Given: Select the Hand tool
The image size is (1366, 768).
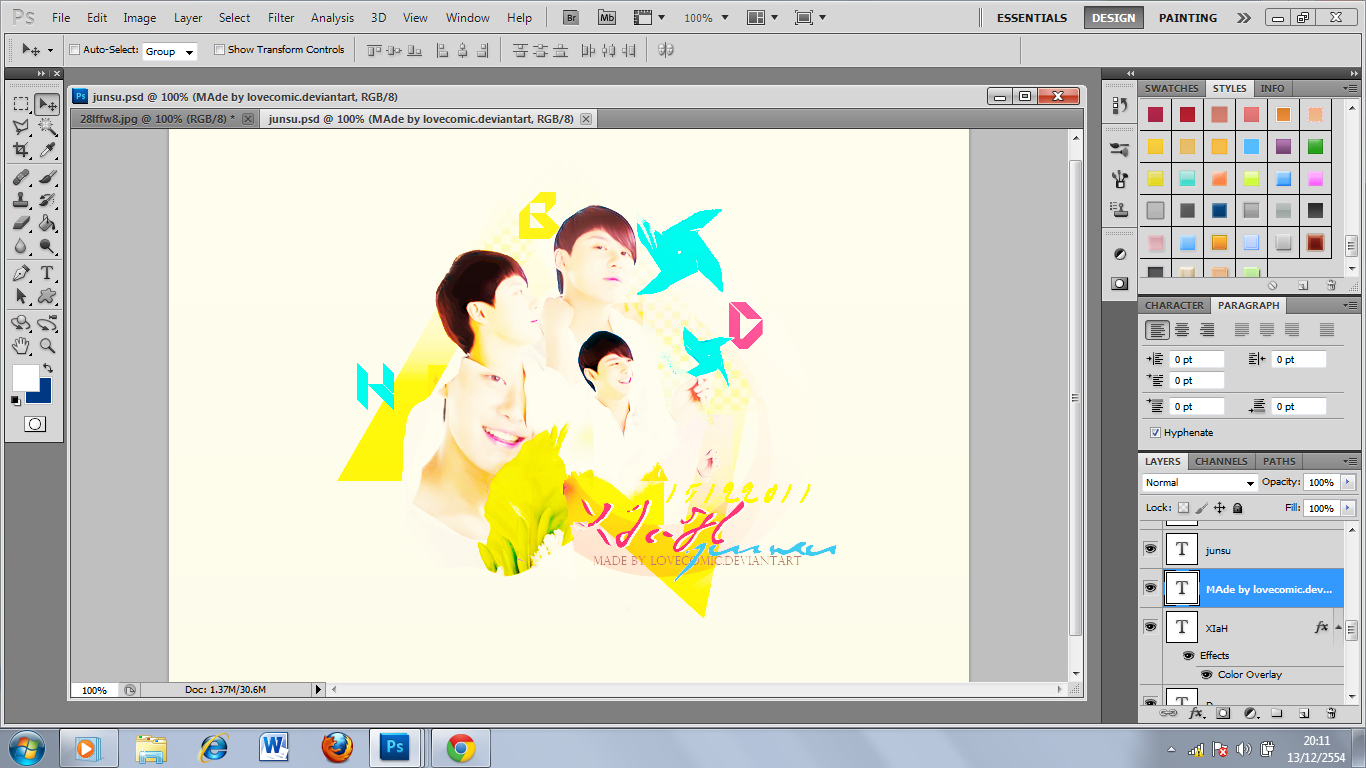Looking at the screenshot, I should coord(21,346).
